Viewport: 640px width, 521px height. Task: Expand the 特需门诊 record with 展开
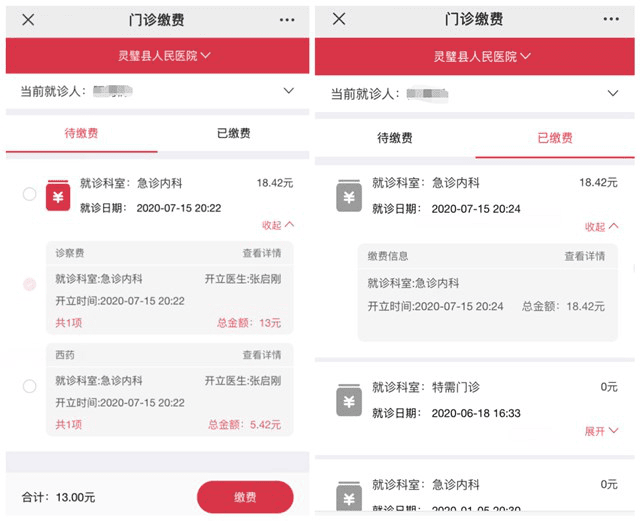601,431
